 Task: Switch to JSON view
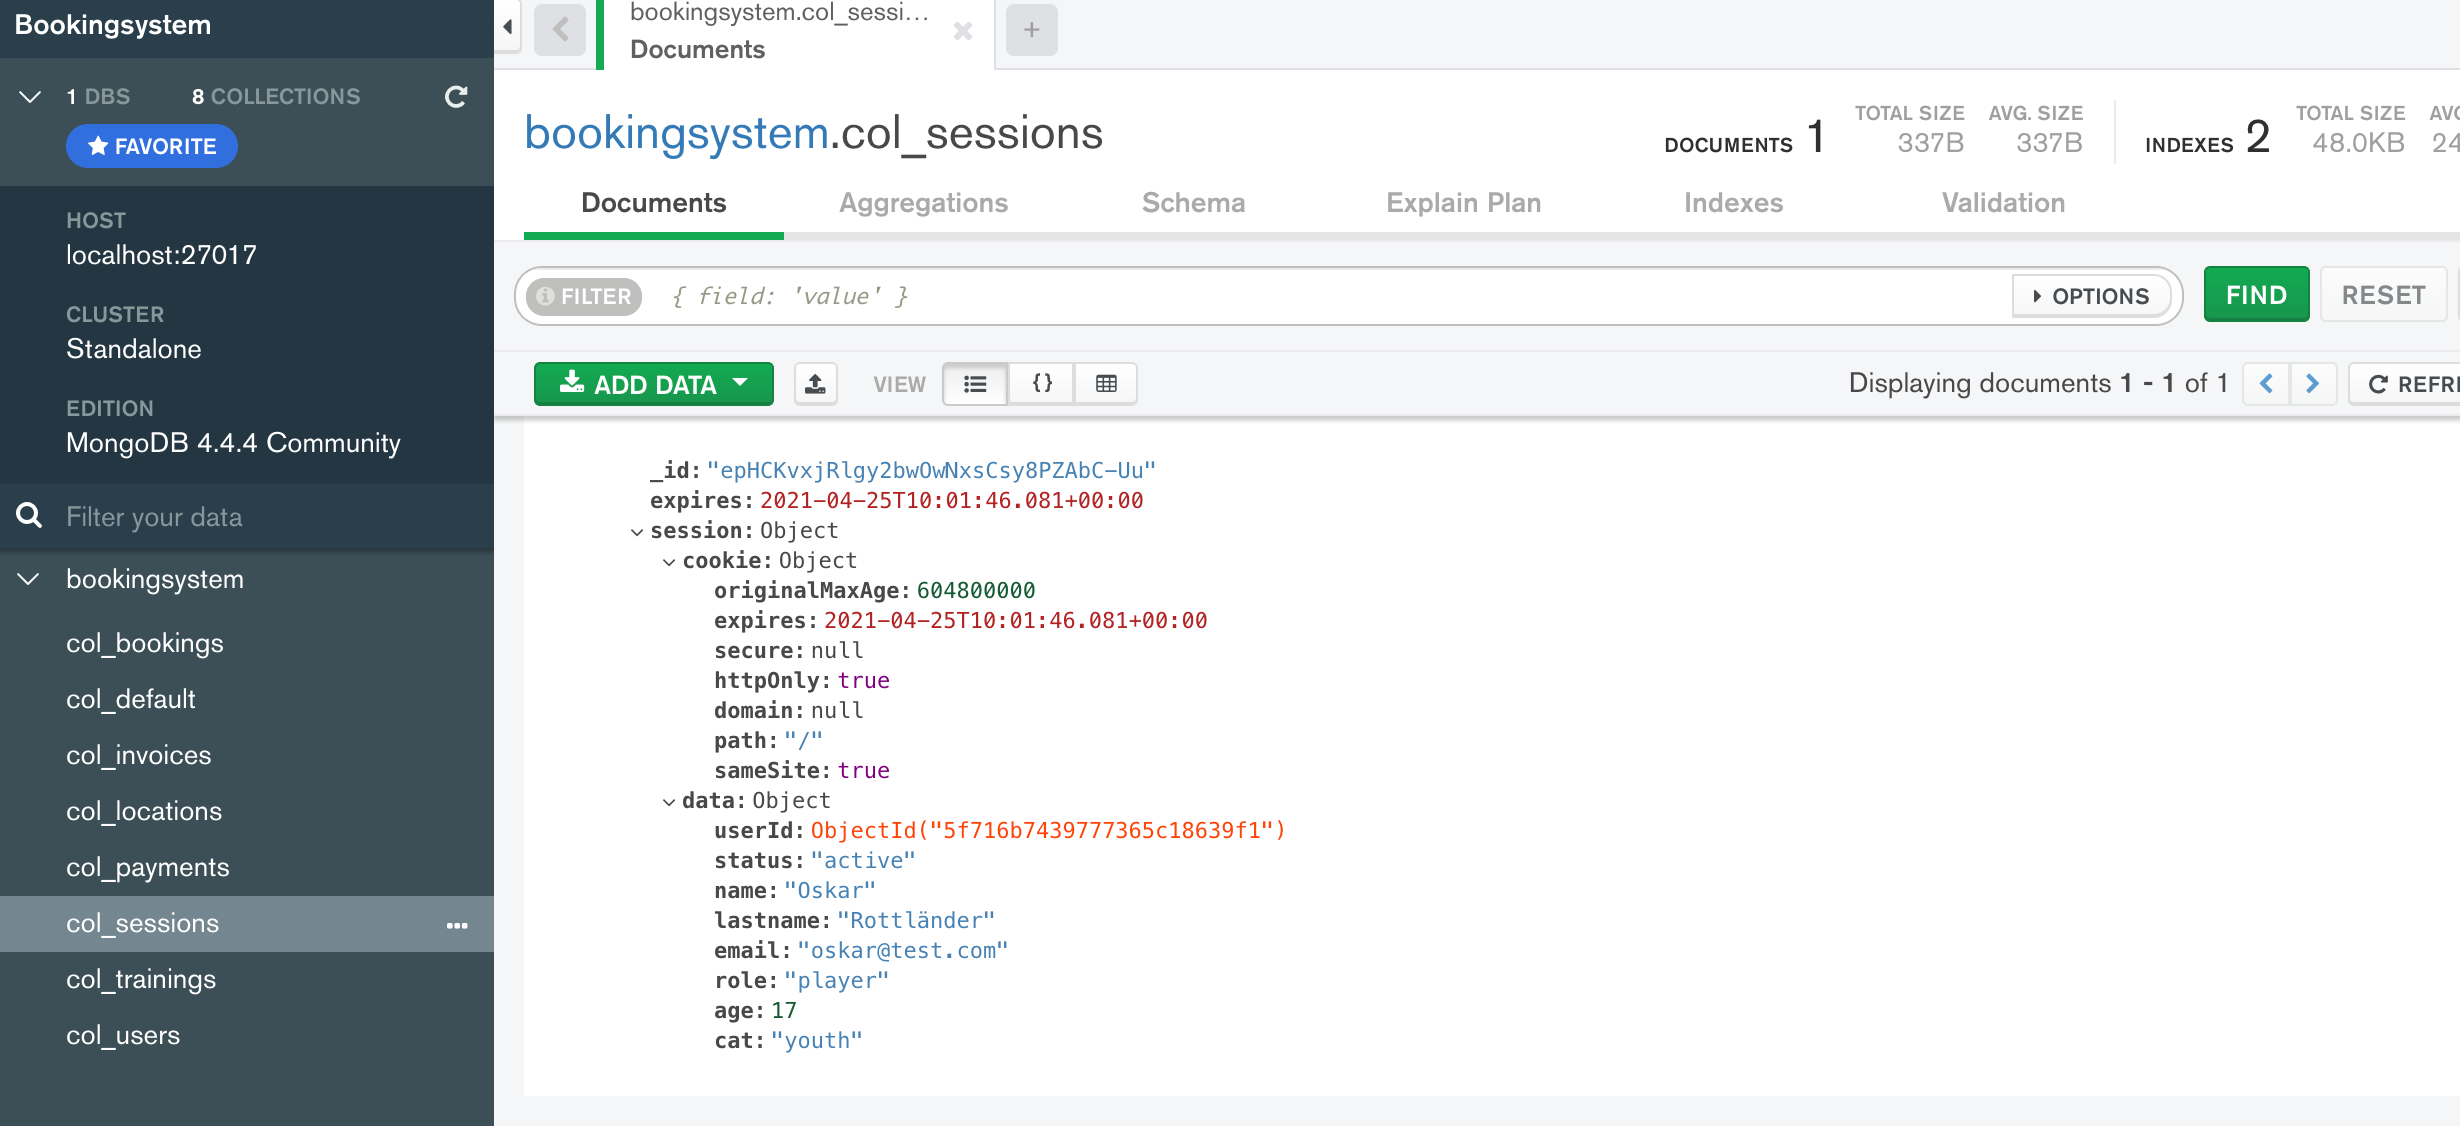point(1042,384)
